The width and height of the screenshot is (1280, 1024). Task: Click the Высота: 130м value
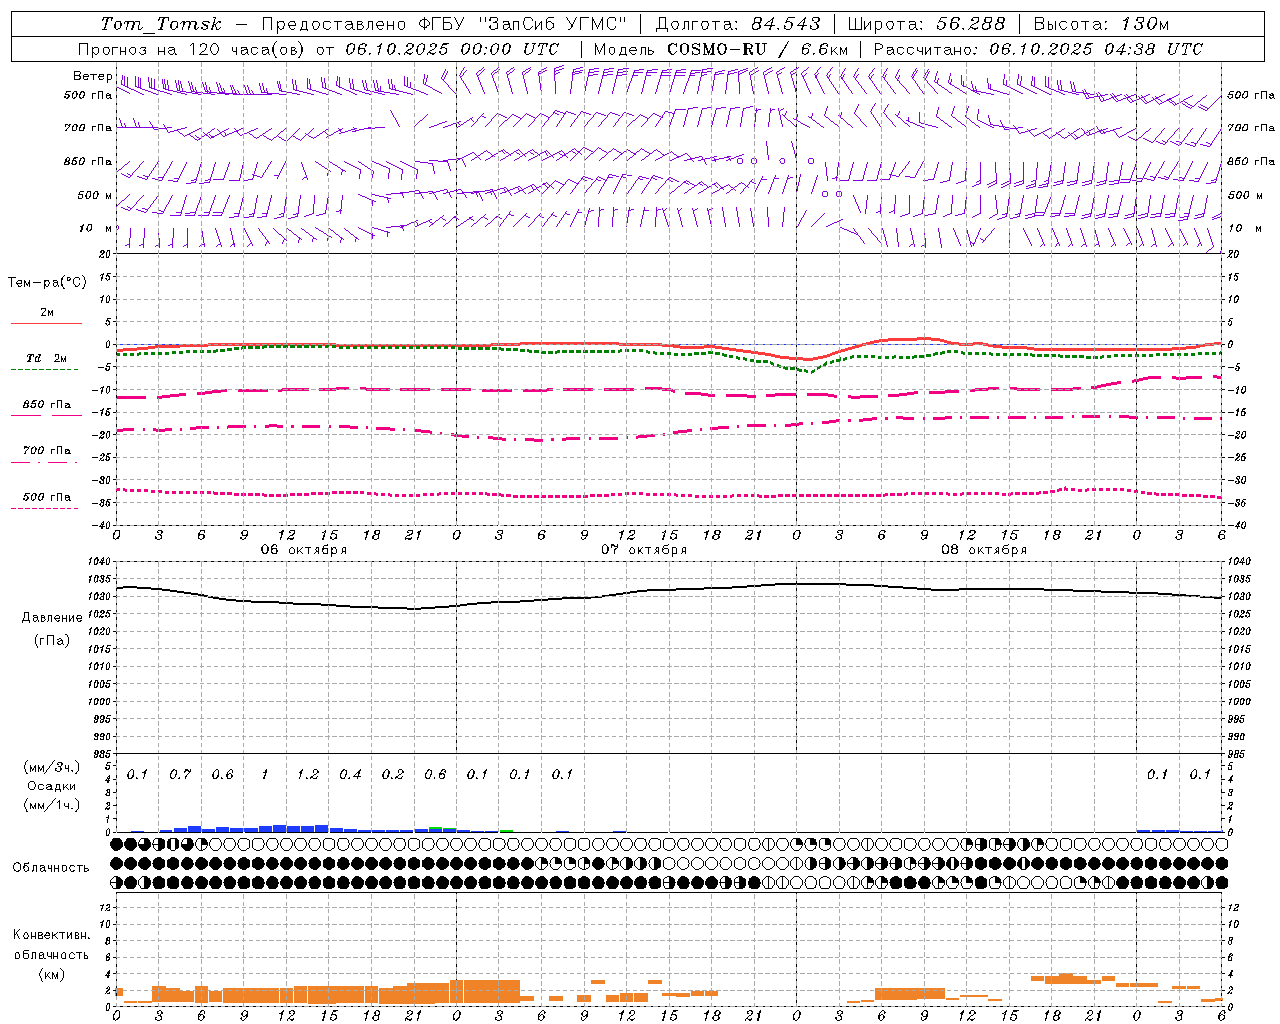1101,24
